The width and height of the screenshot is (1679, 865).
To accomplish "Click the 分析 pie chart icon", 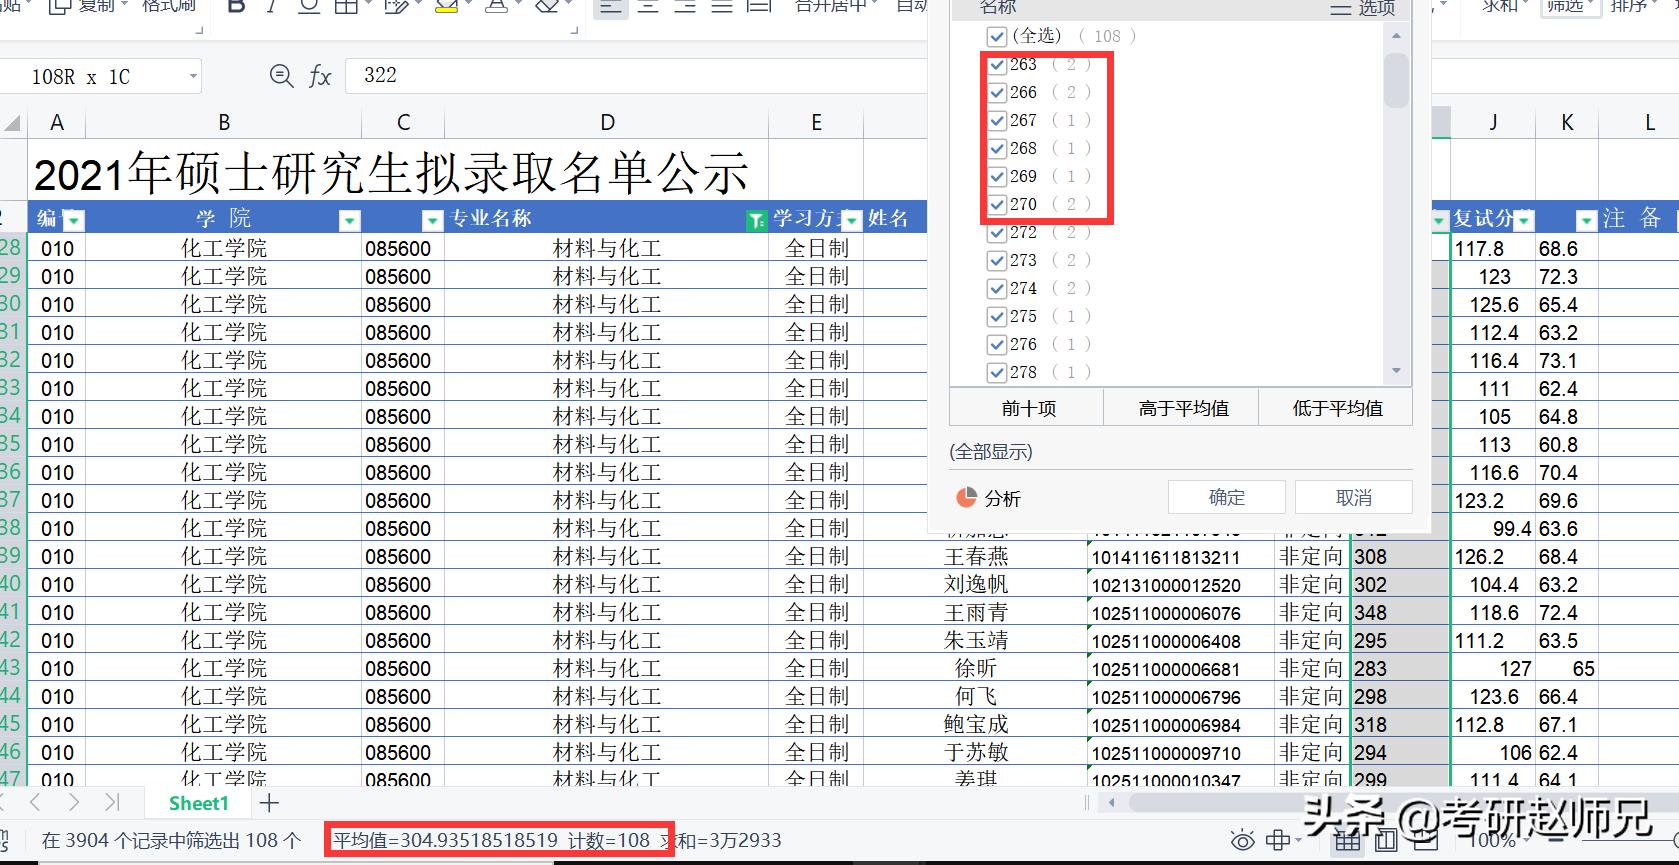I will [966, 497].
